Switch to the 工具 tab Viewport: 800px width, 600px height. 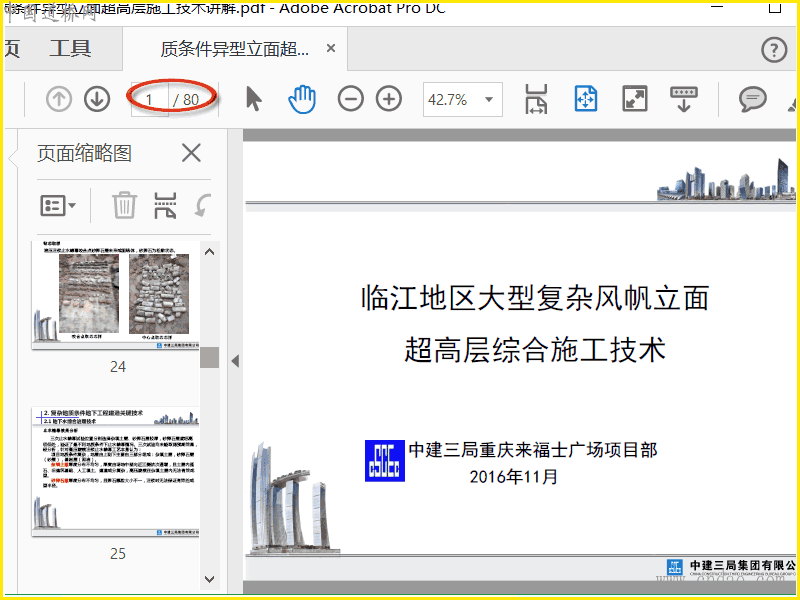70,49
